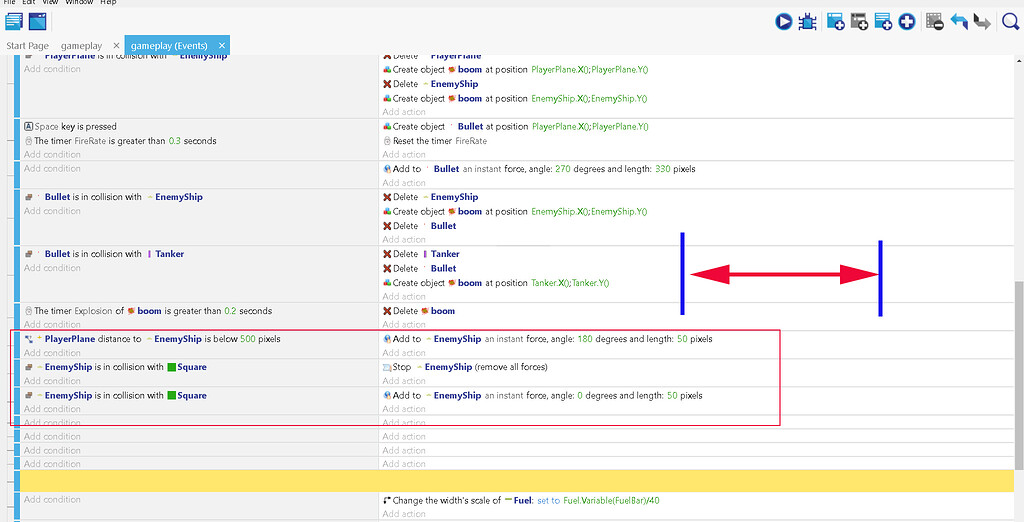The height and width of the screenshot is (522, 1024).
Task: Delete the selected events
Action: 935,21
